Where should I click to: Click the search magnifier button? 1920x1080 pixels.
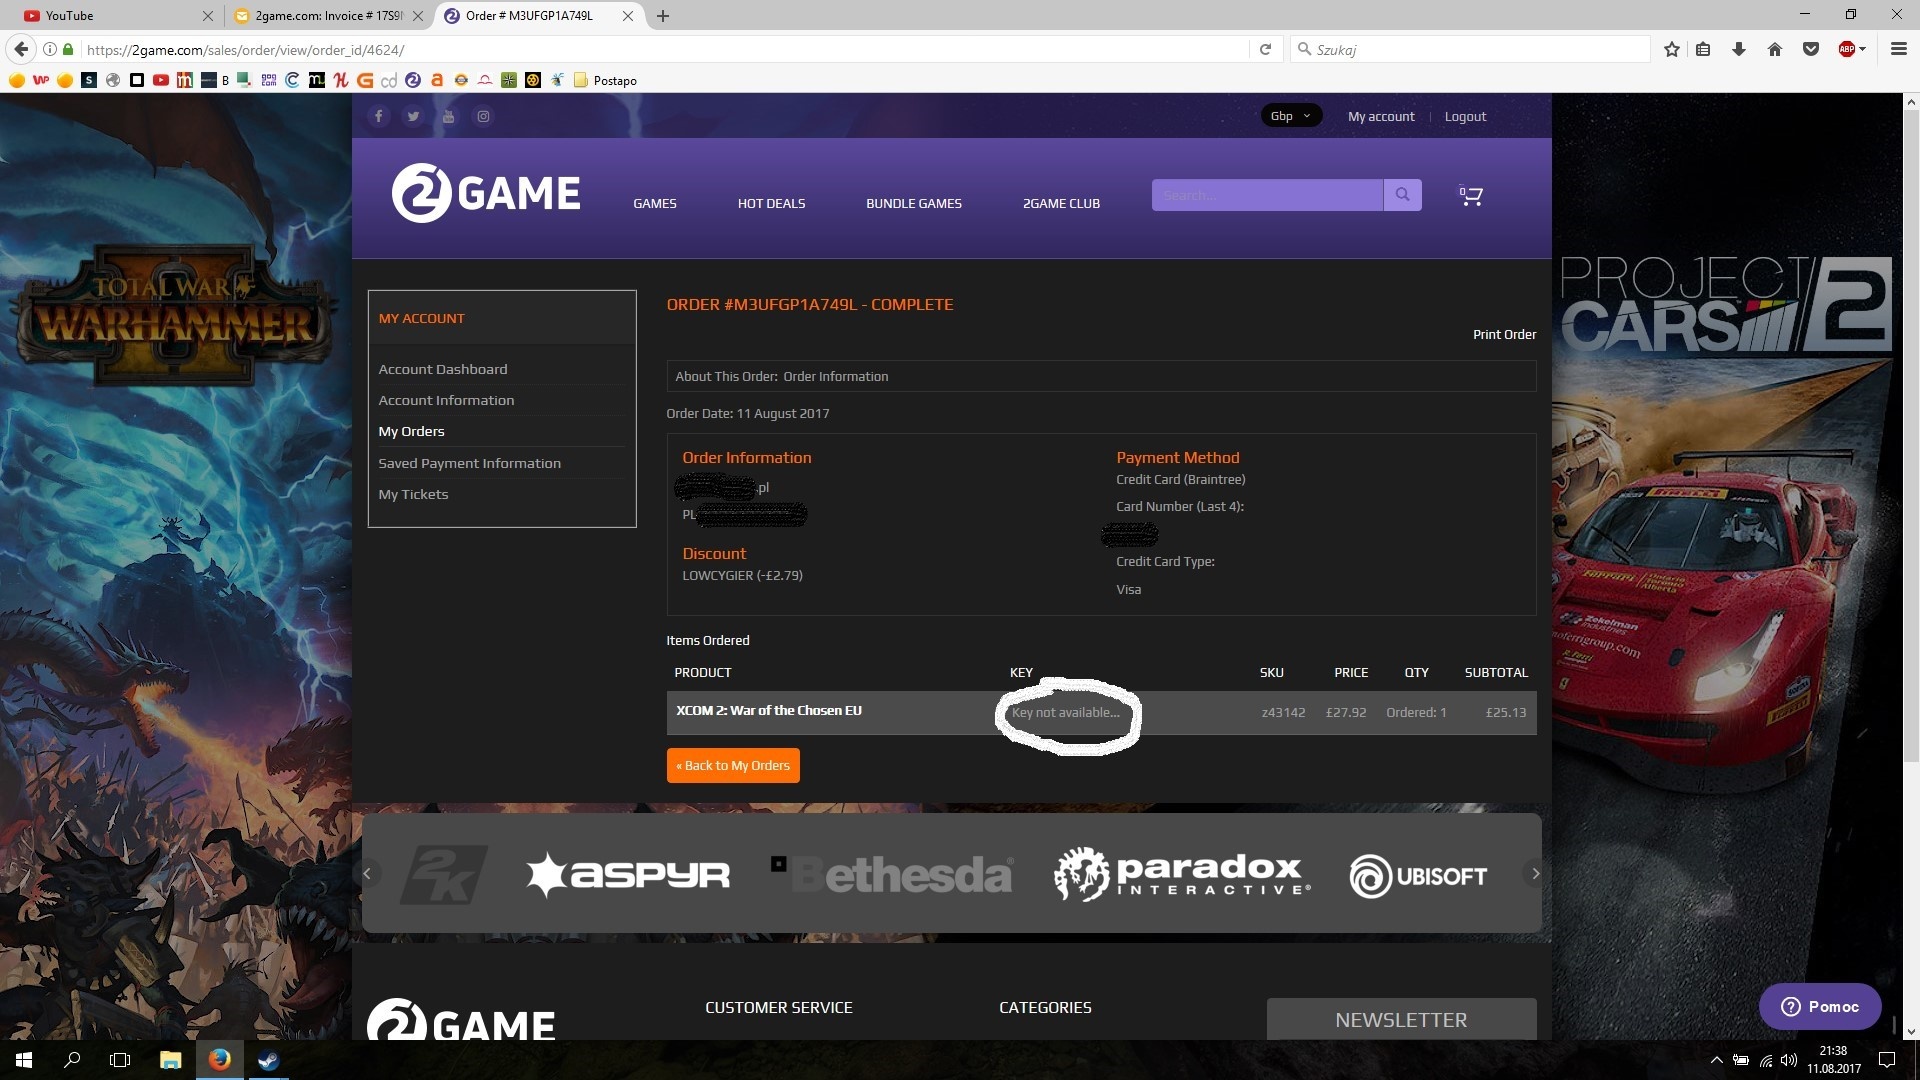(x=1402, y=195)
